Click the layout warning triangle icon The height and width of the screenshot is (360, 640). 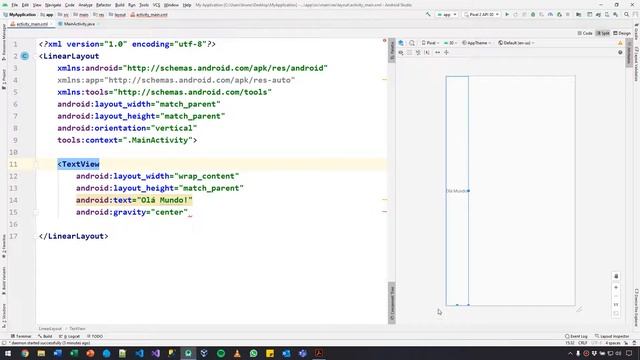(620, 43)
